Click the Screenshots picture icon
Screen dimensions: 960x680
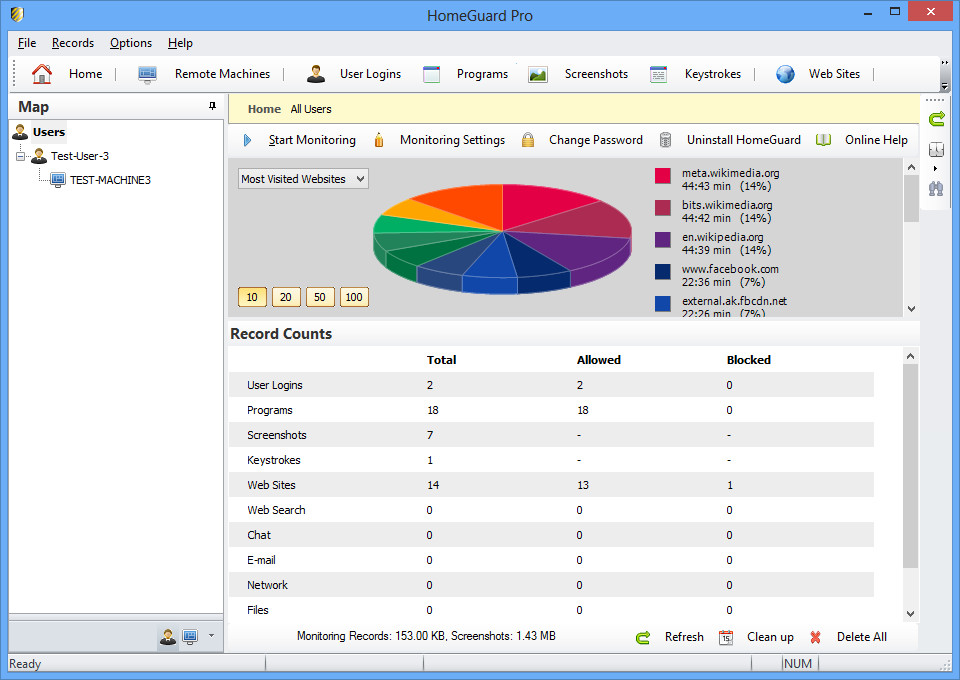(x=538, y=74)
